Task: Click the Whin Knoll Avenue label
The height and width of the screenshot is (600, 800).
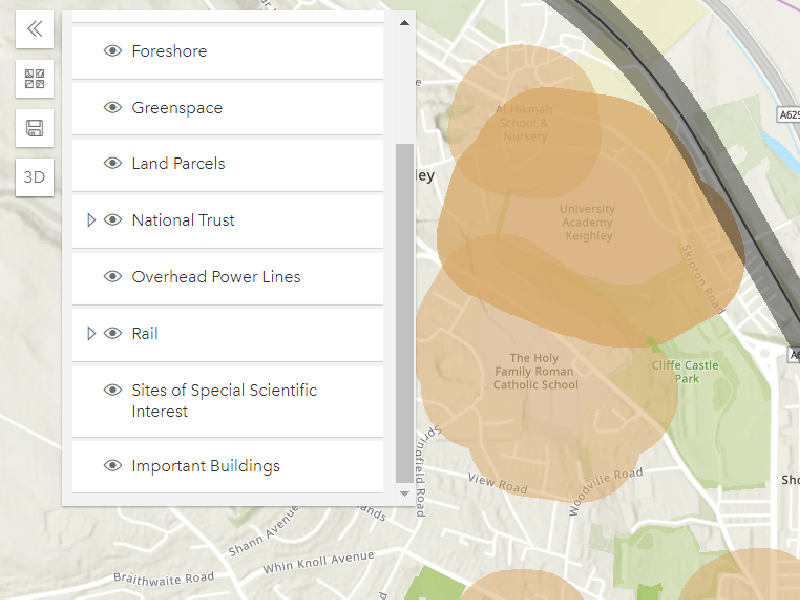Action: click(318, 562)
